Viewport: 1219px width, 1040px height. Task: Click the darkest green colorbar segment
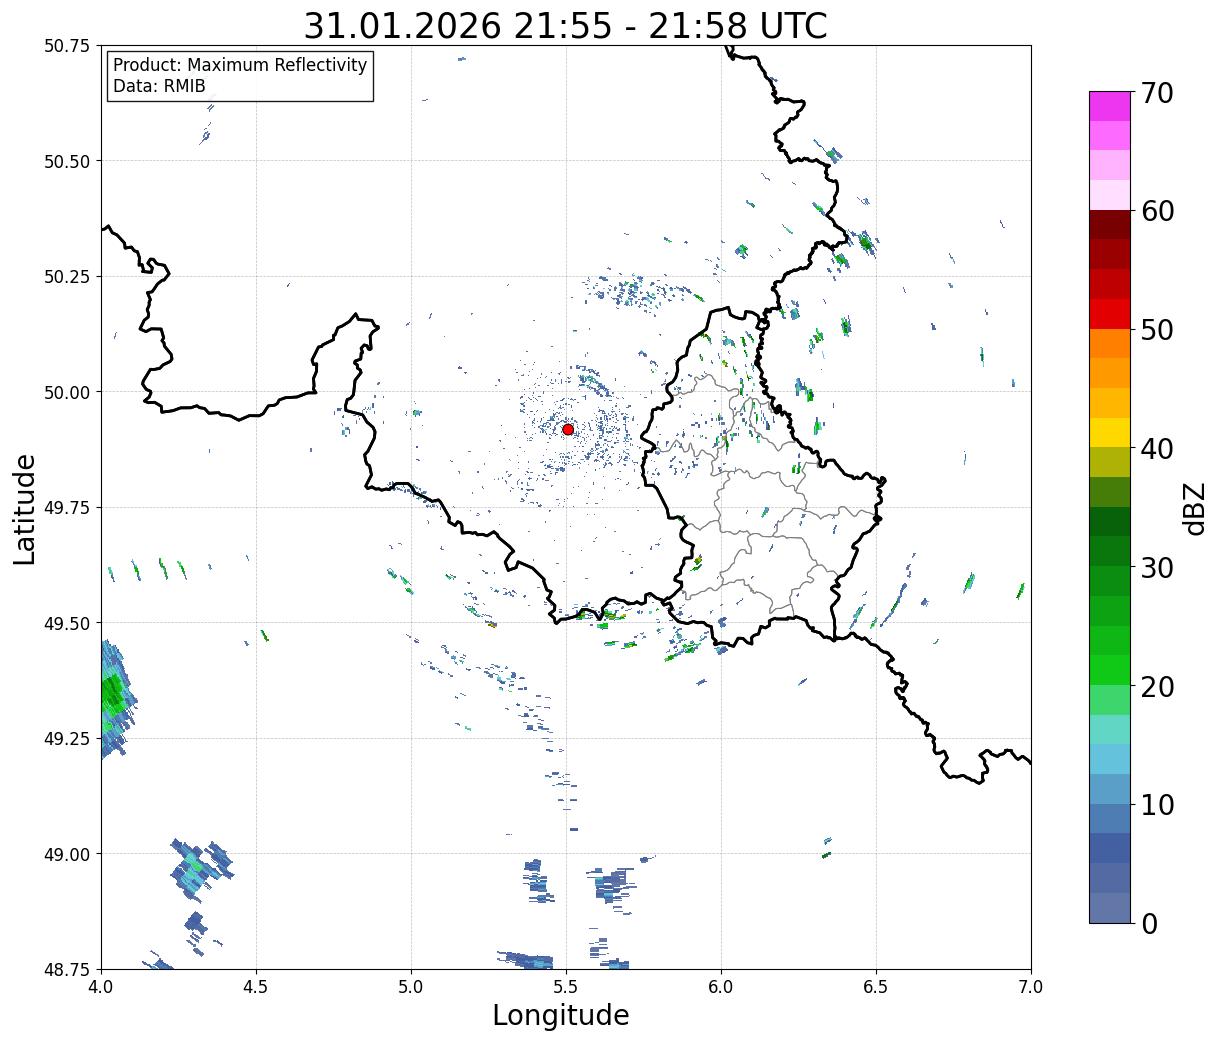[1110, 521]
